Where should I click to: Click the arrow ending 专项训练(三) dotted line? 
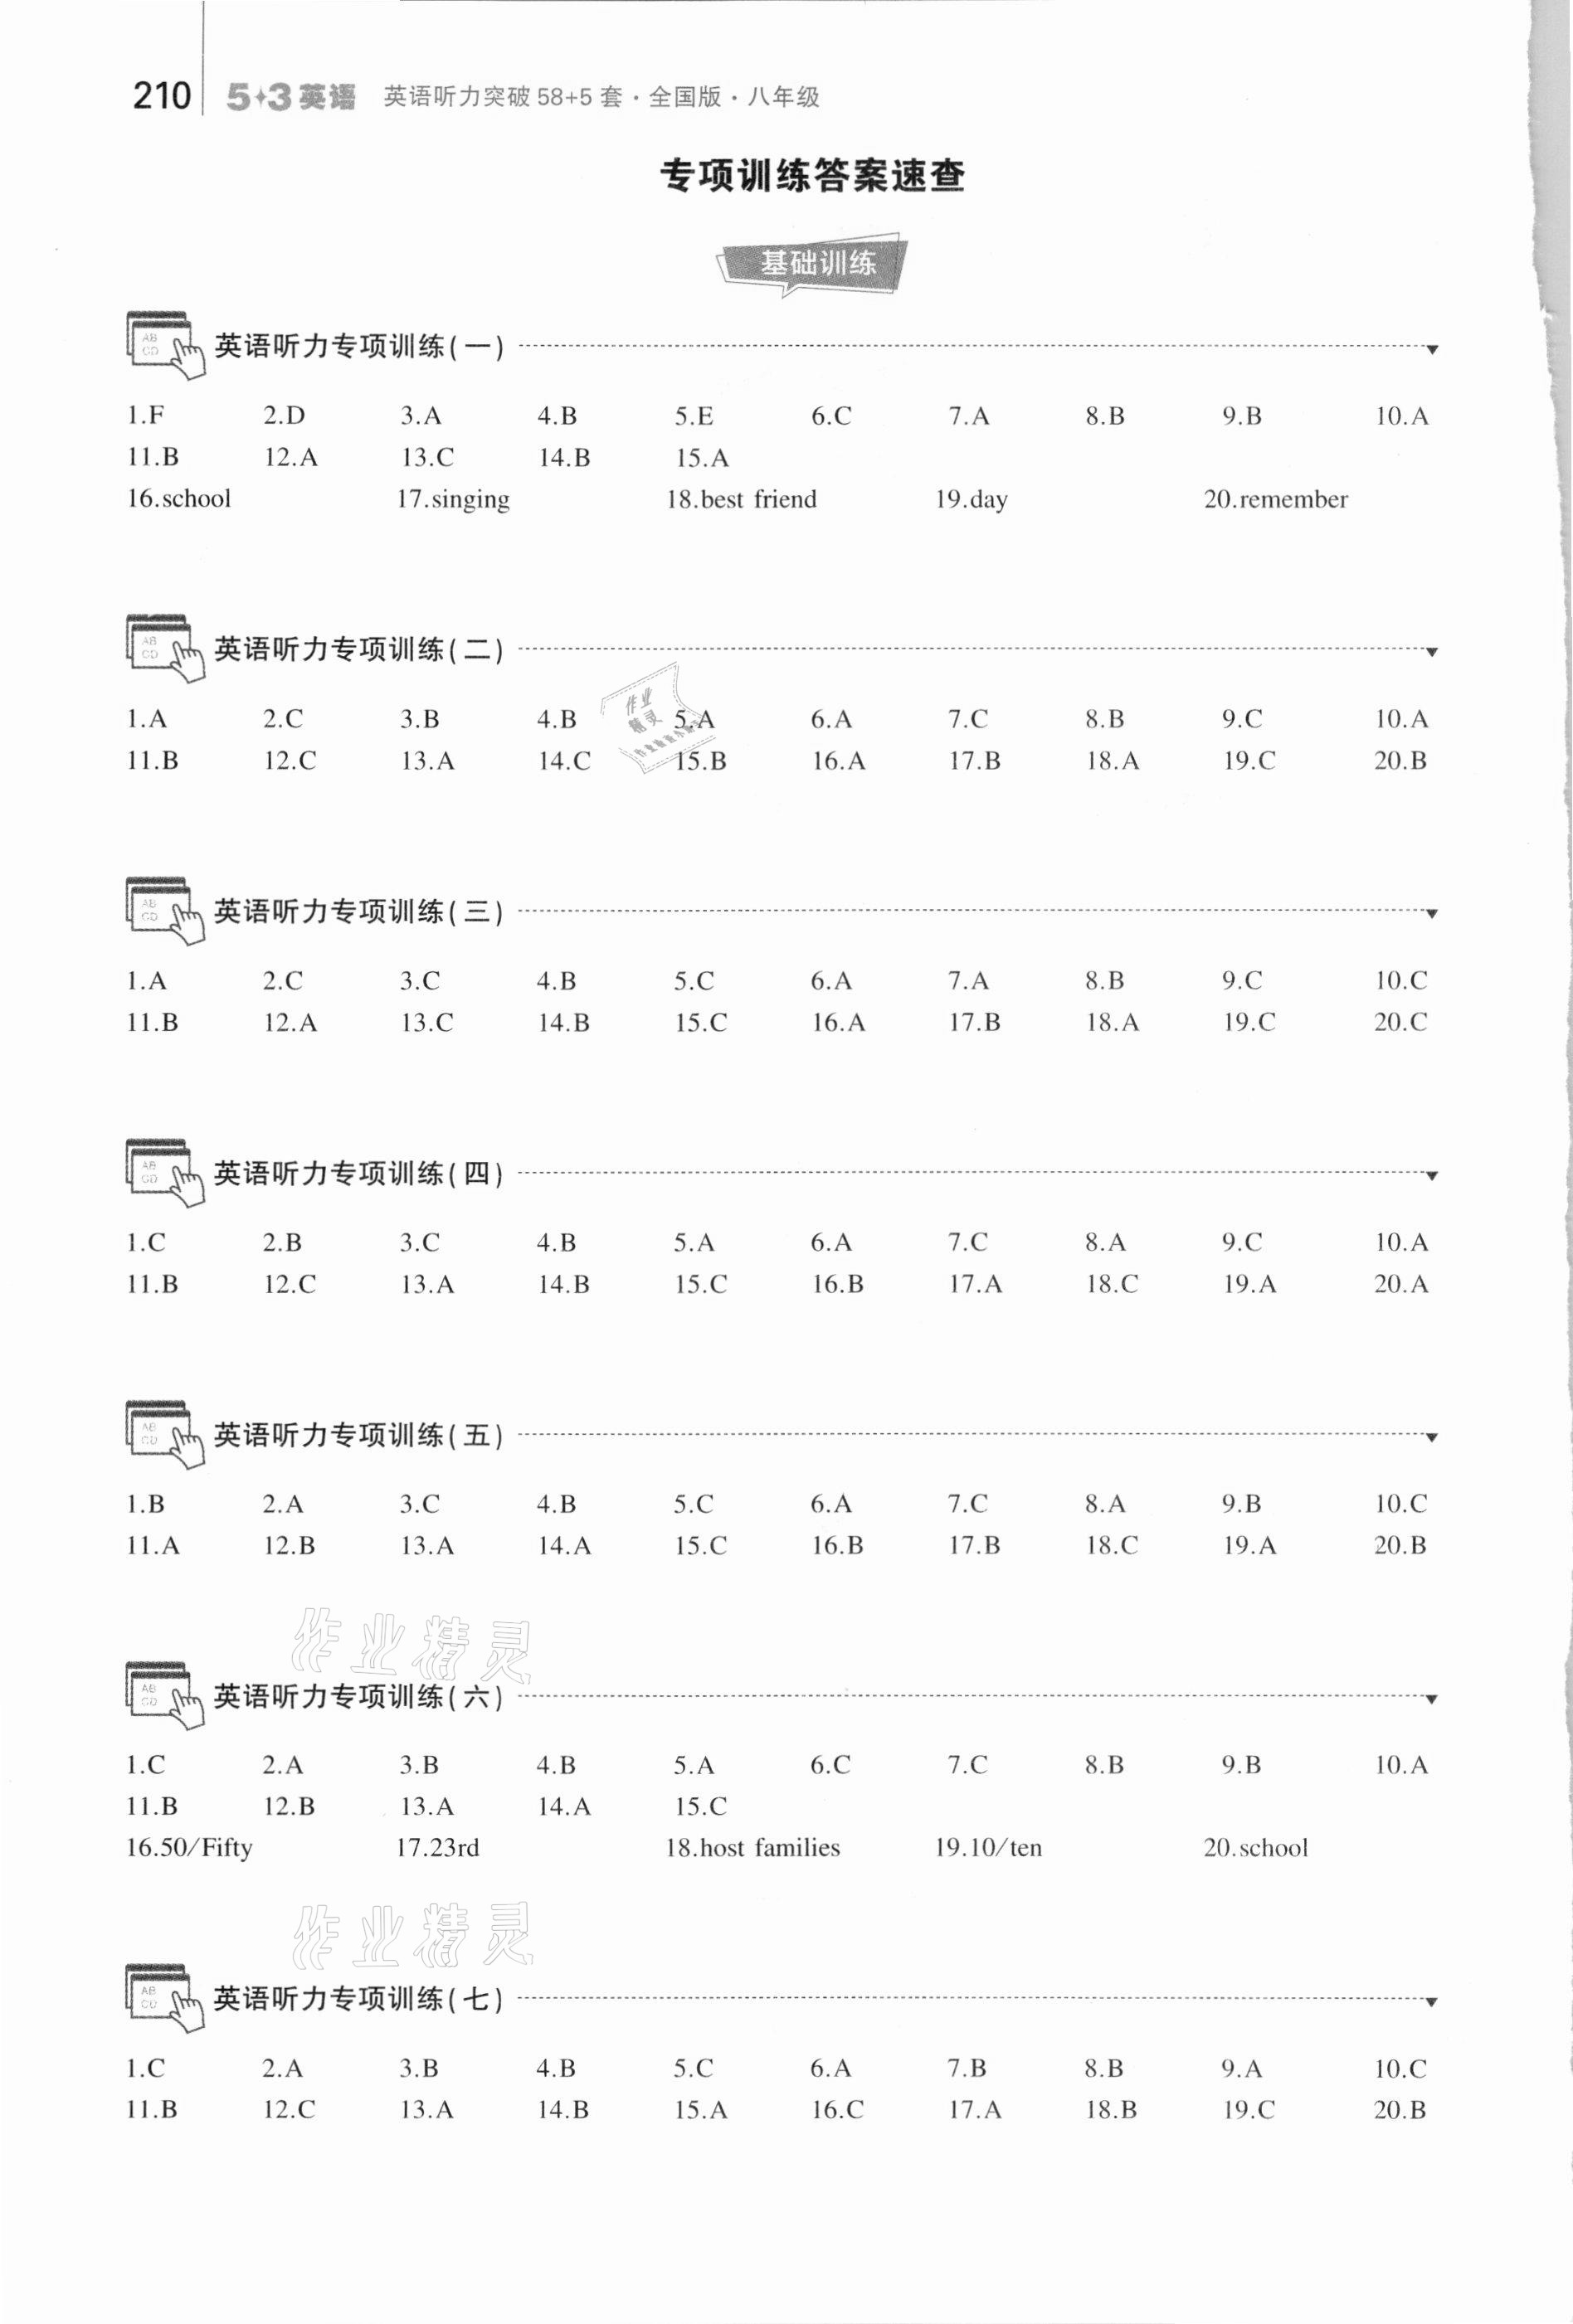click(1432, 913)
